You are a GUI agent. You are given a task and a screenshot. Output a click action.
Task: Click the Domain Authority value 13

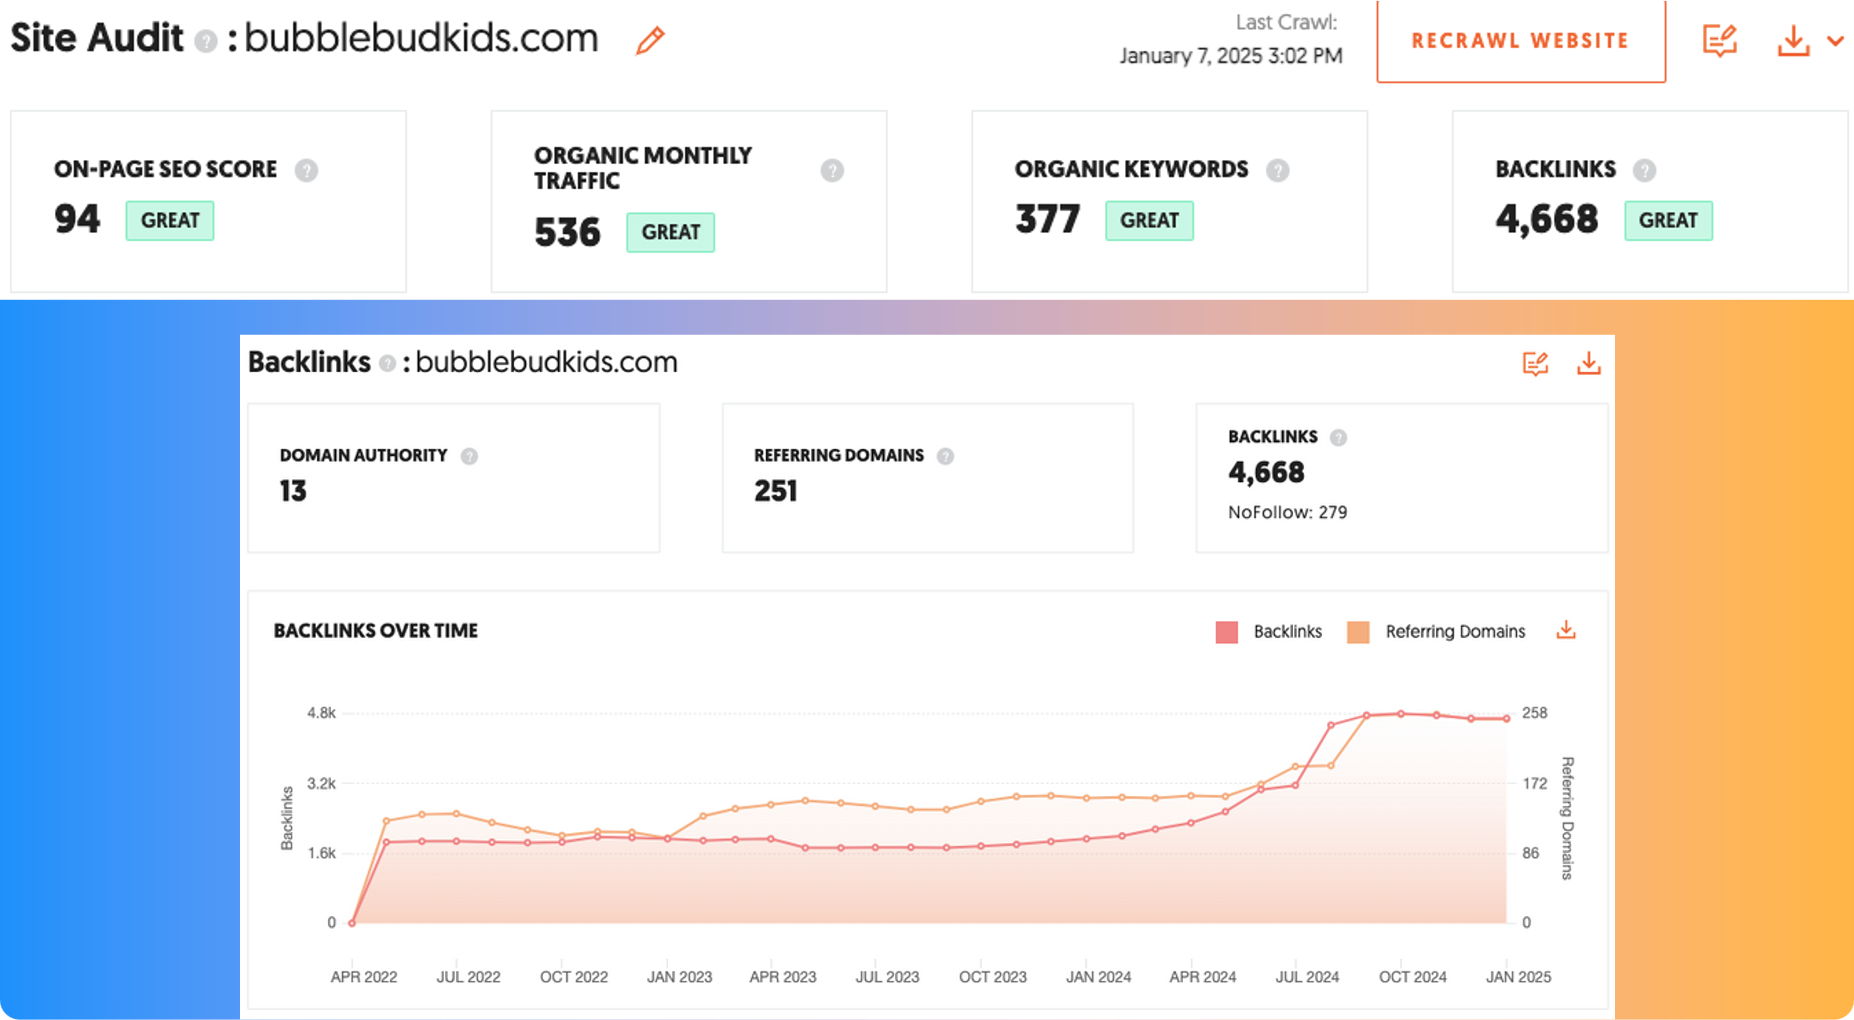[293, 491]
